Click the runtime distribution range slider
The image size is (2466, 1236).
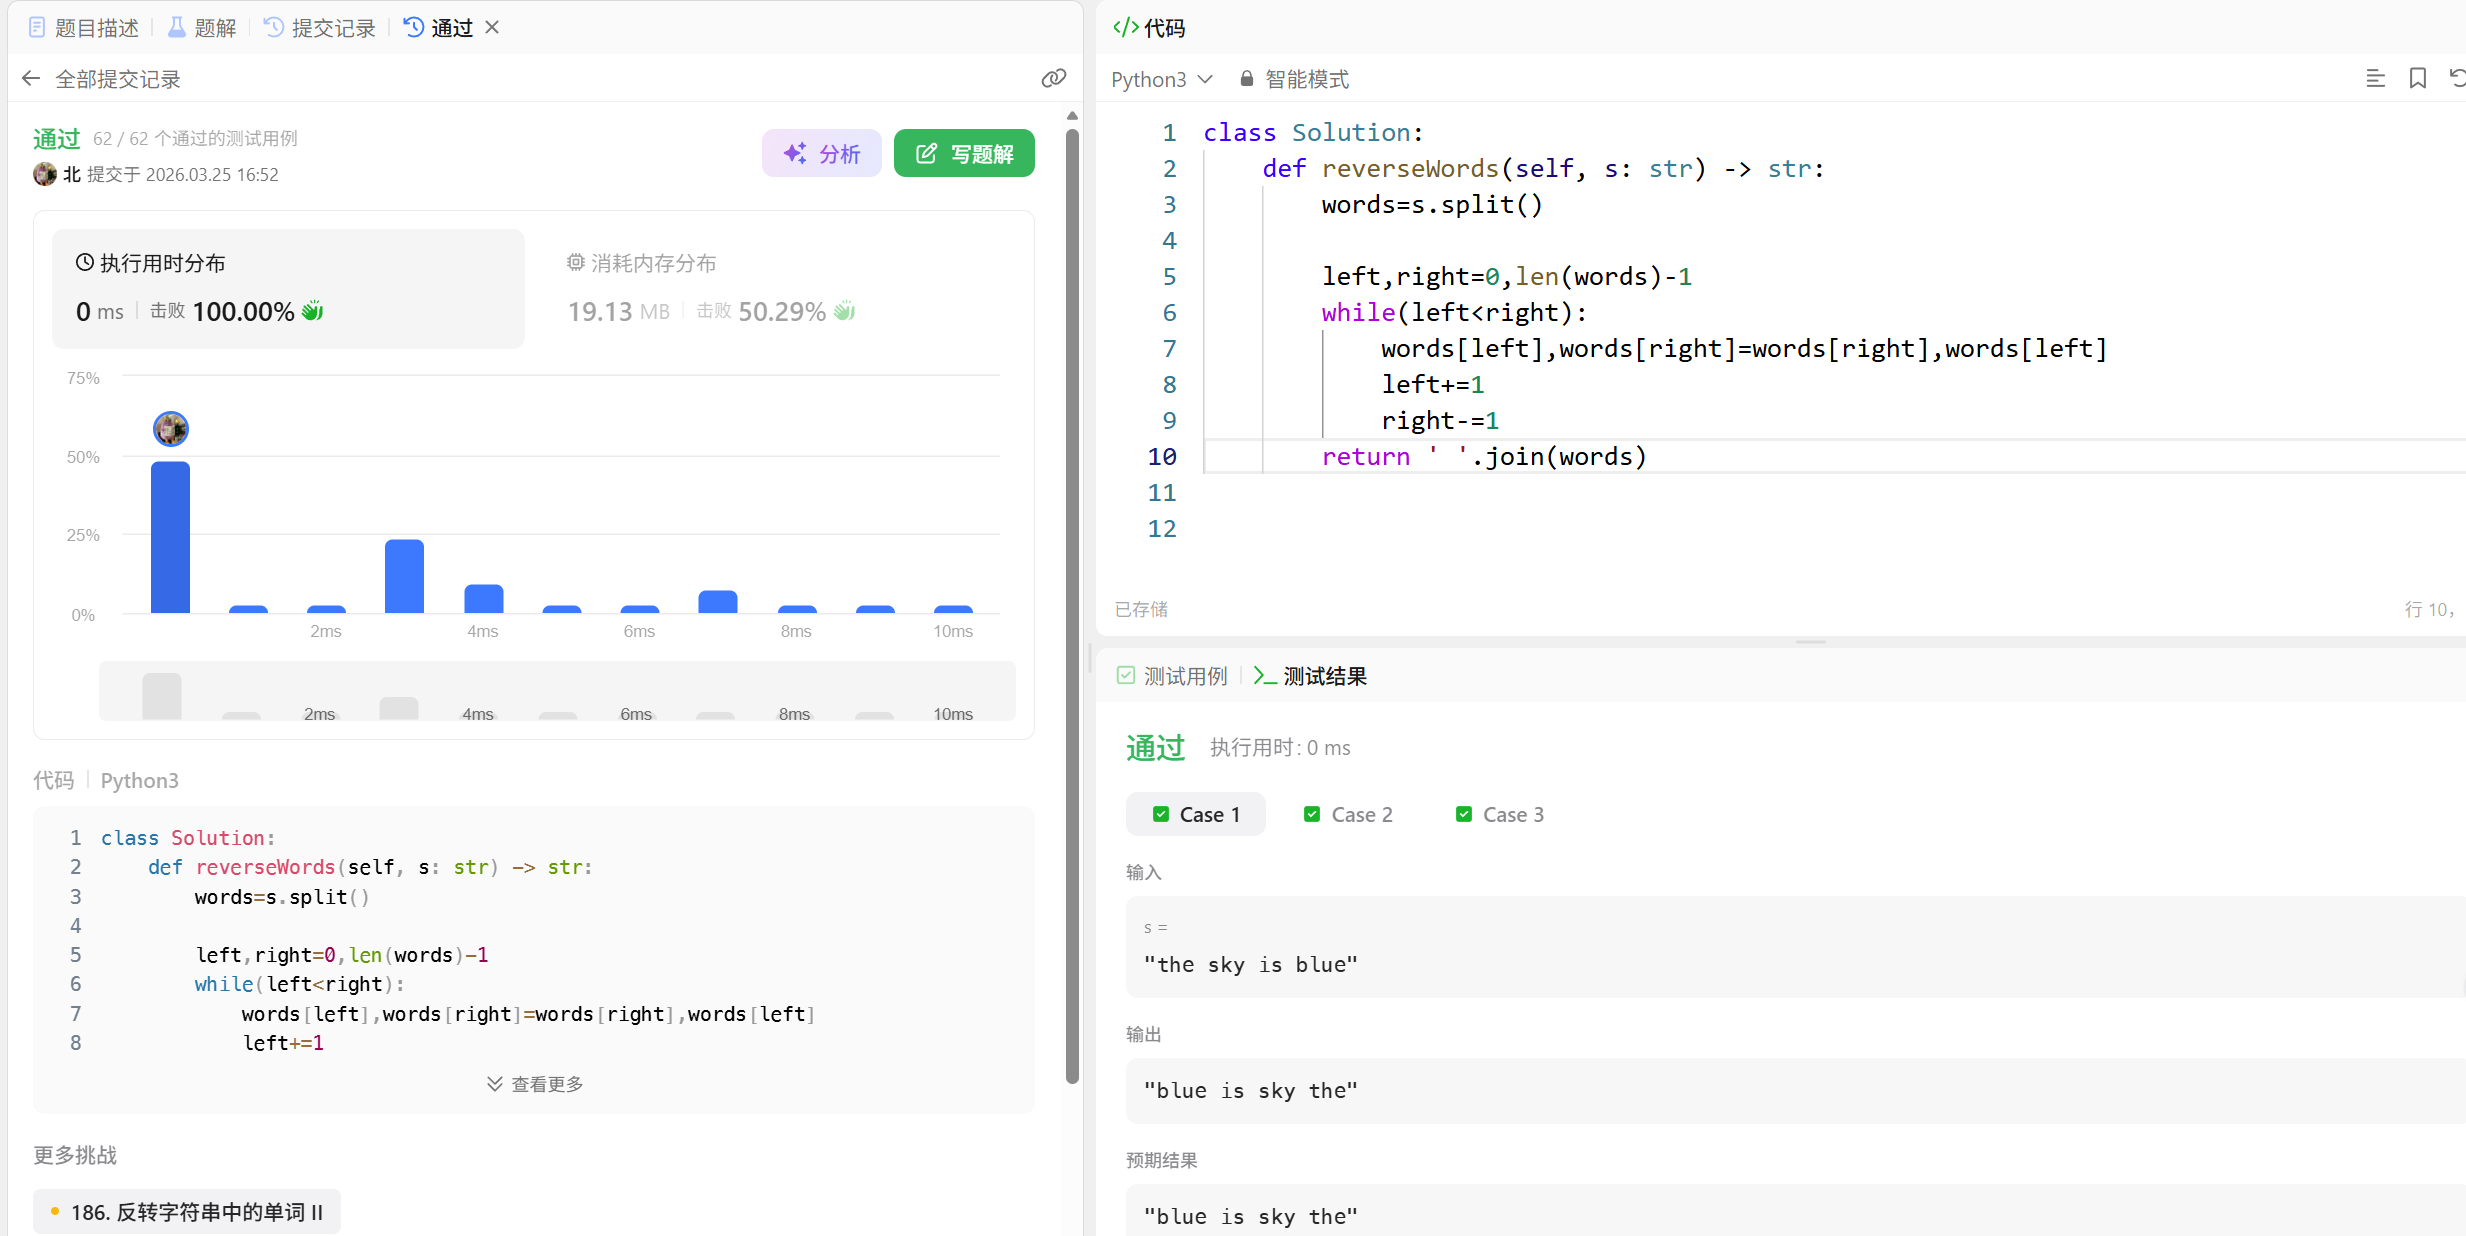click(557, 692)
